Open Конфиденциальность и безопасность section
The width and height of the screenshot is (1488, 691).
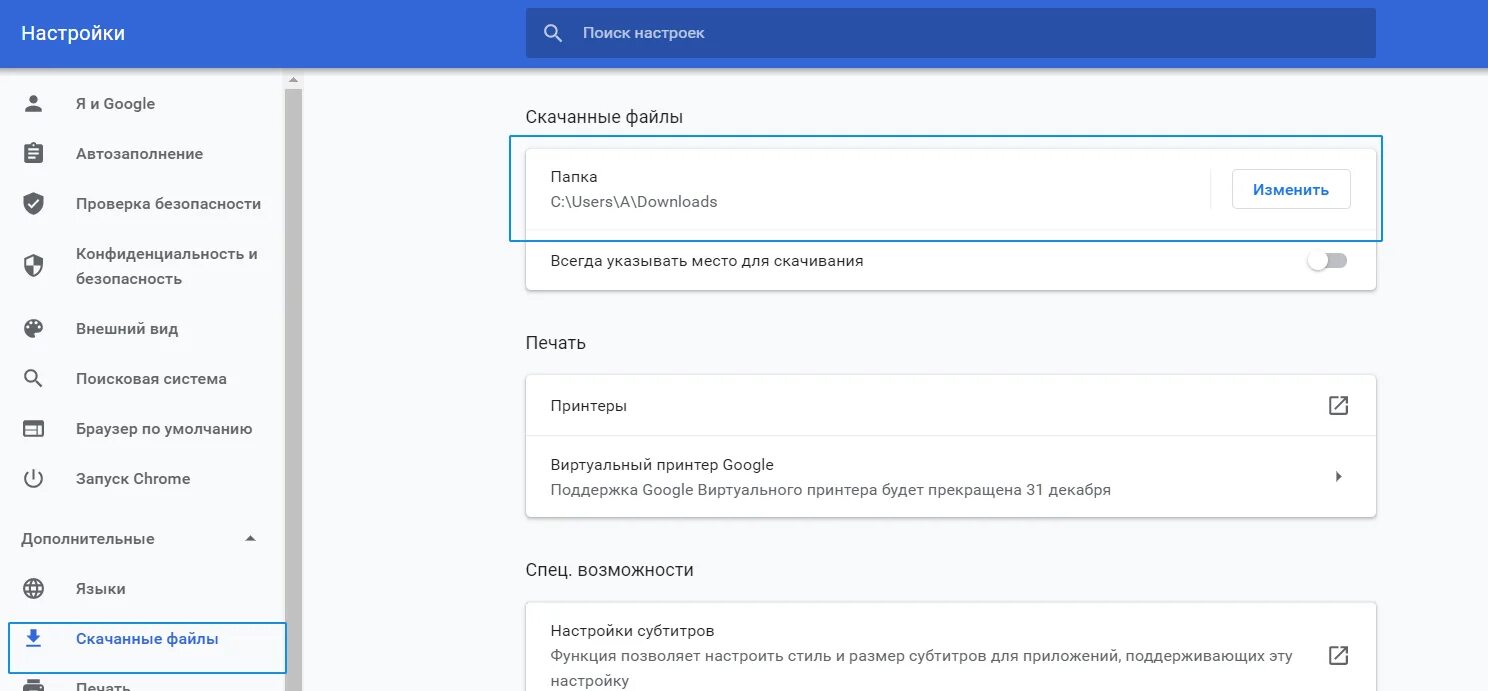pyautogui.click(x=166, y=266)
